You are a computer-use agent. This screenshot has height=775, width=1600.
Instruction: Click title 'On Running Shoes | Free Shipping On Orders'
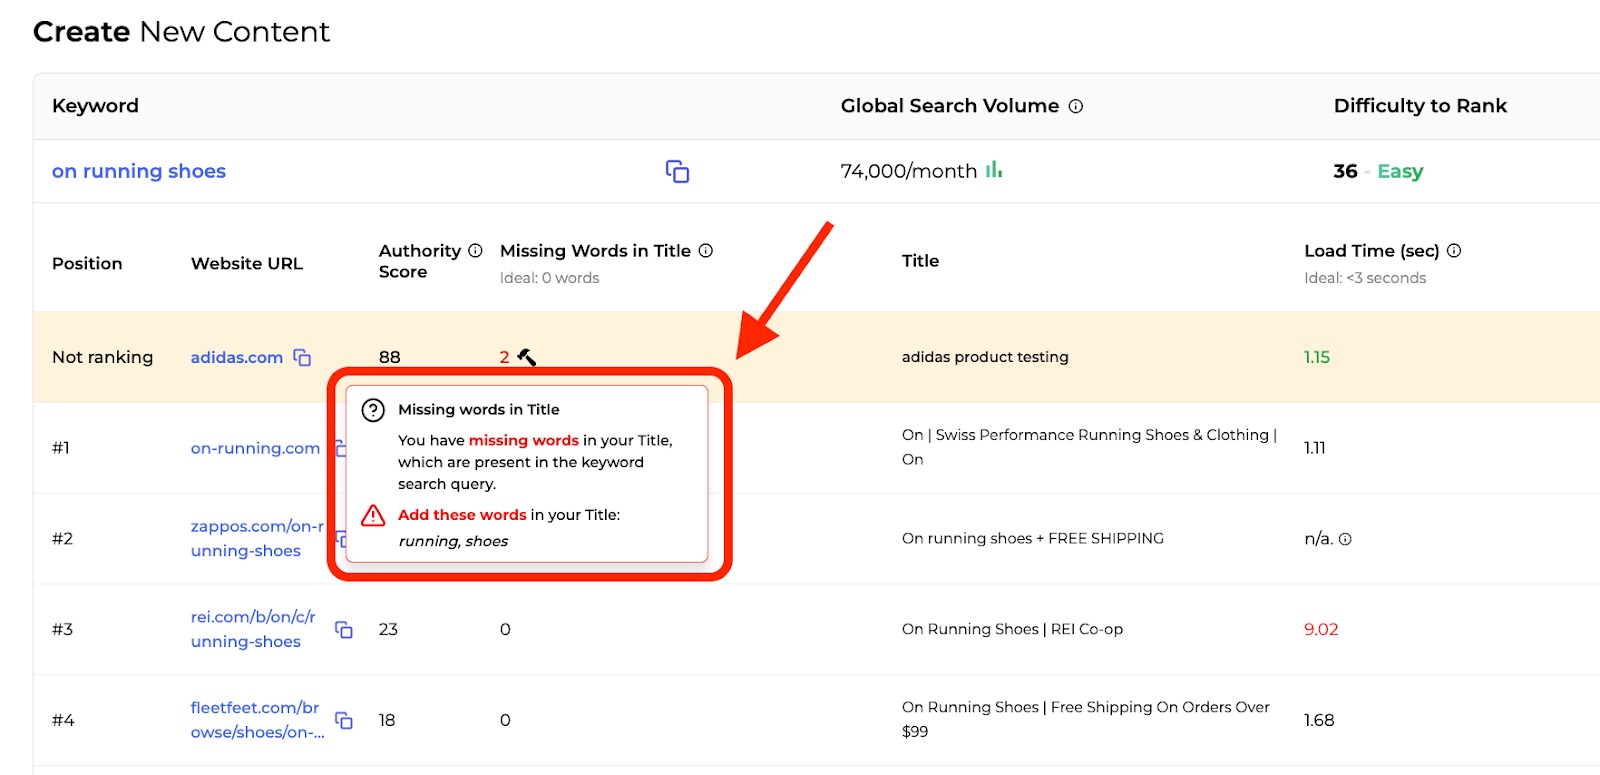pos(1086,719)
